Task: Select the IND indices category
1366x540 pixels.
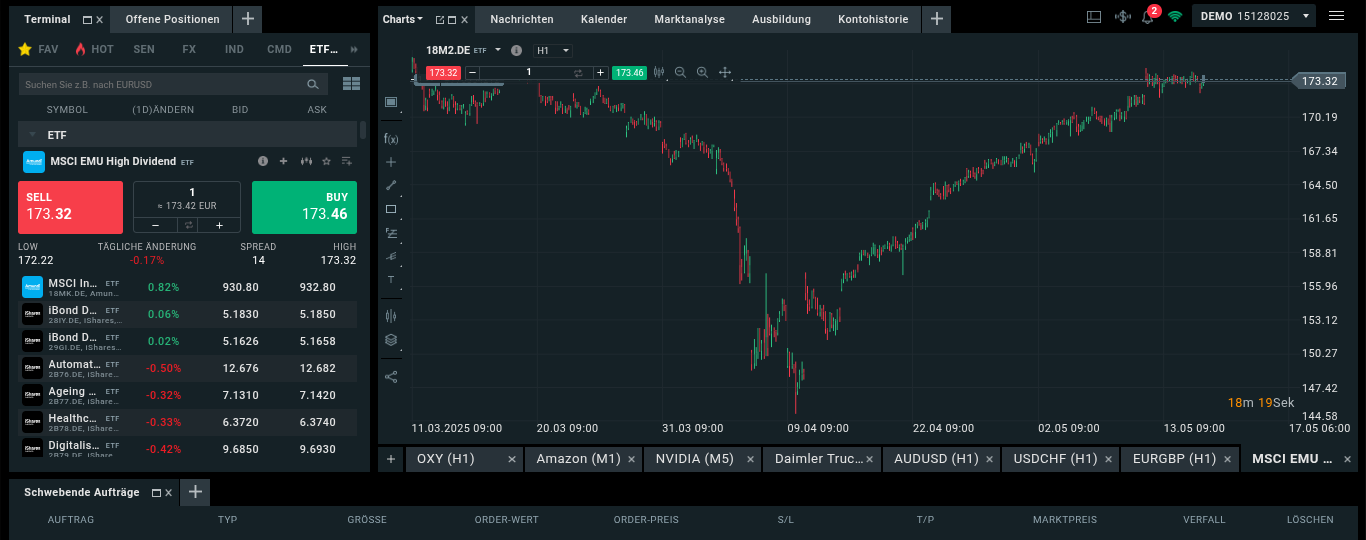Action: click(234, 49)
